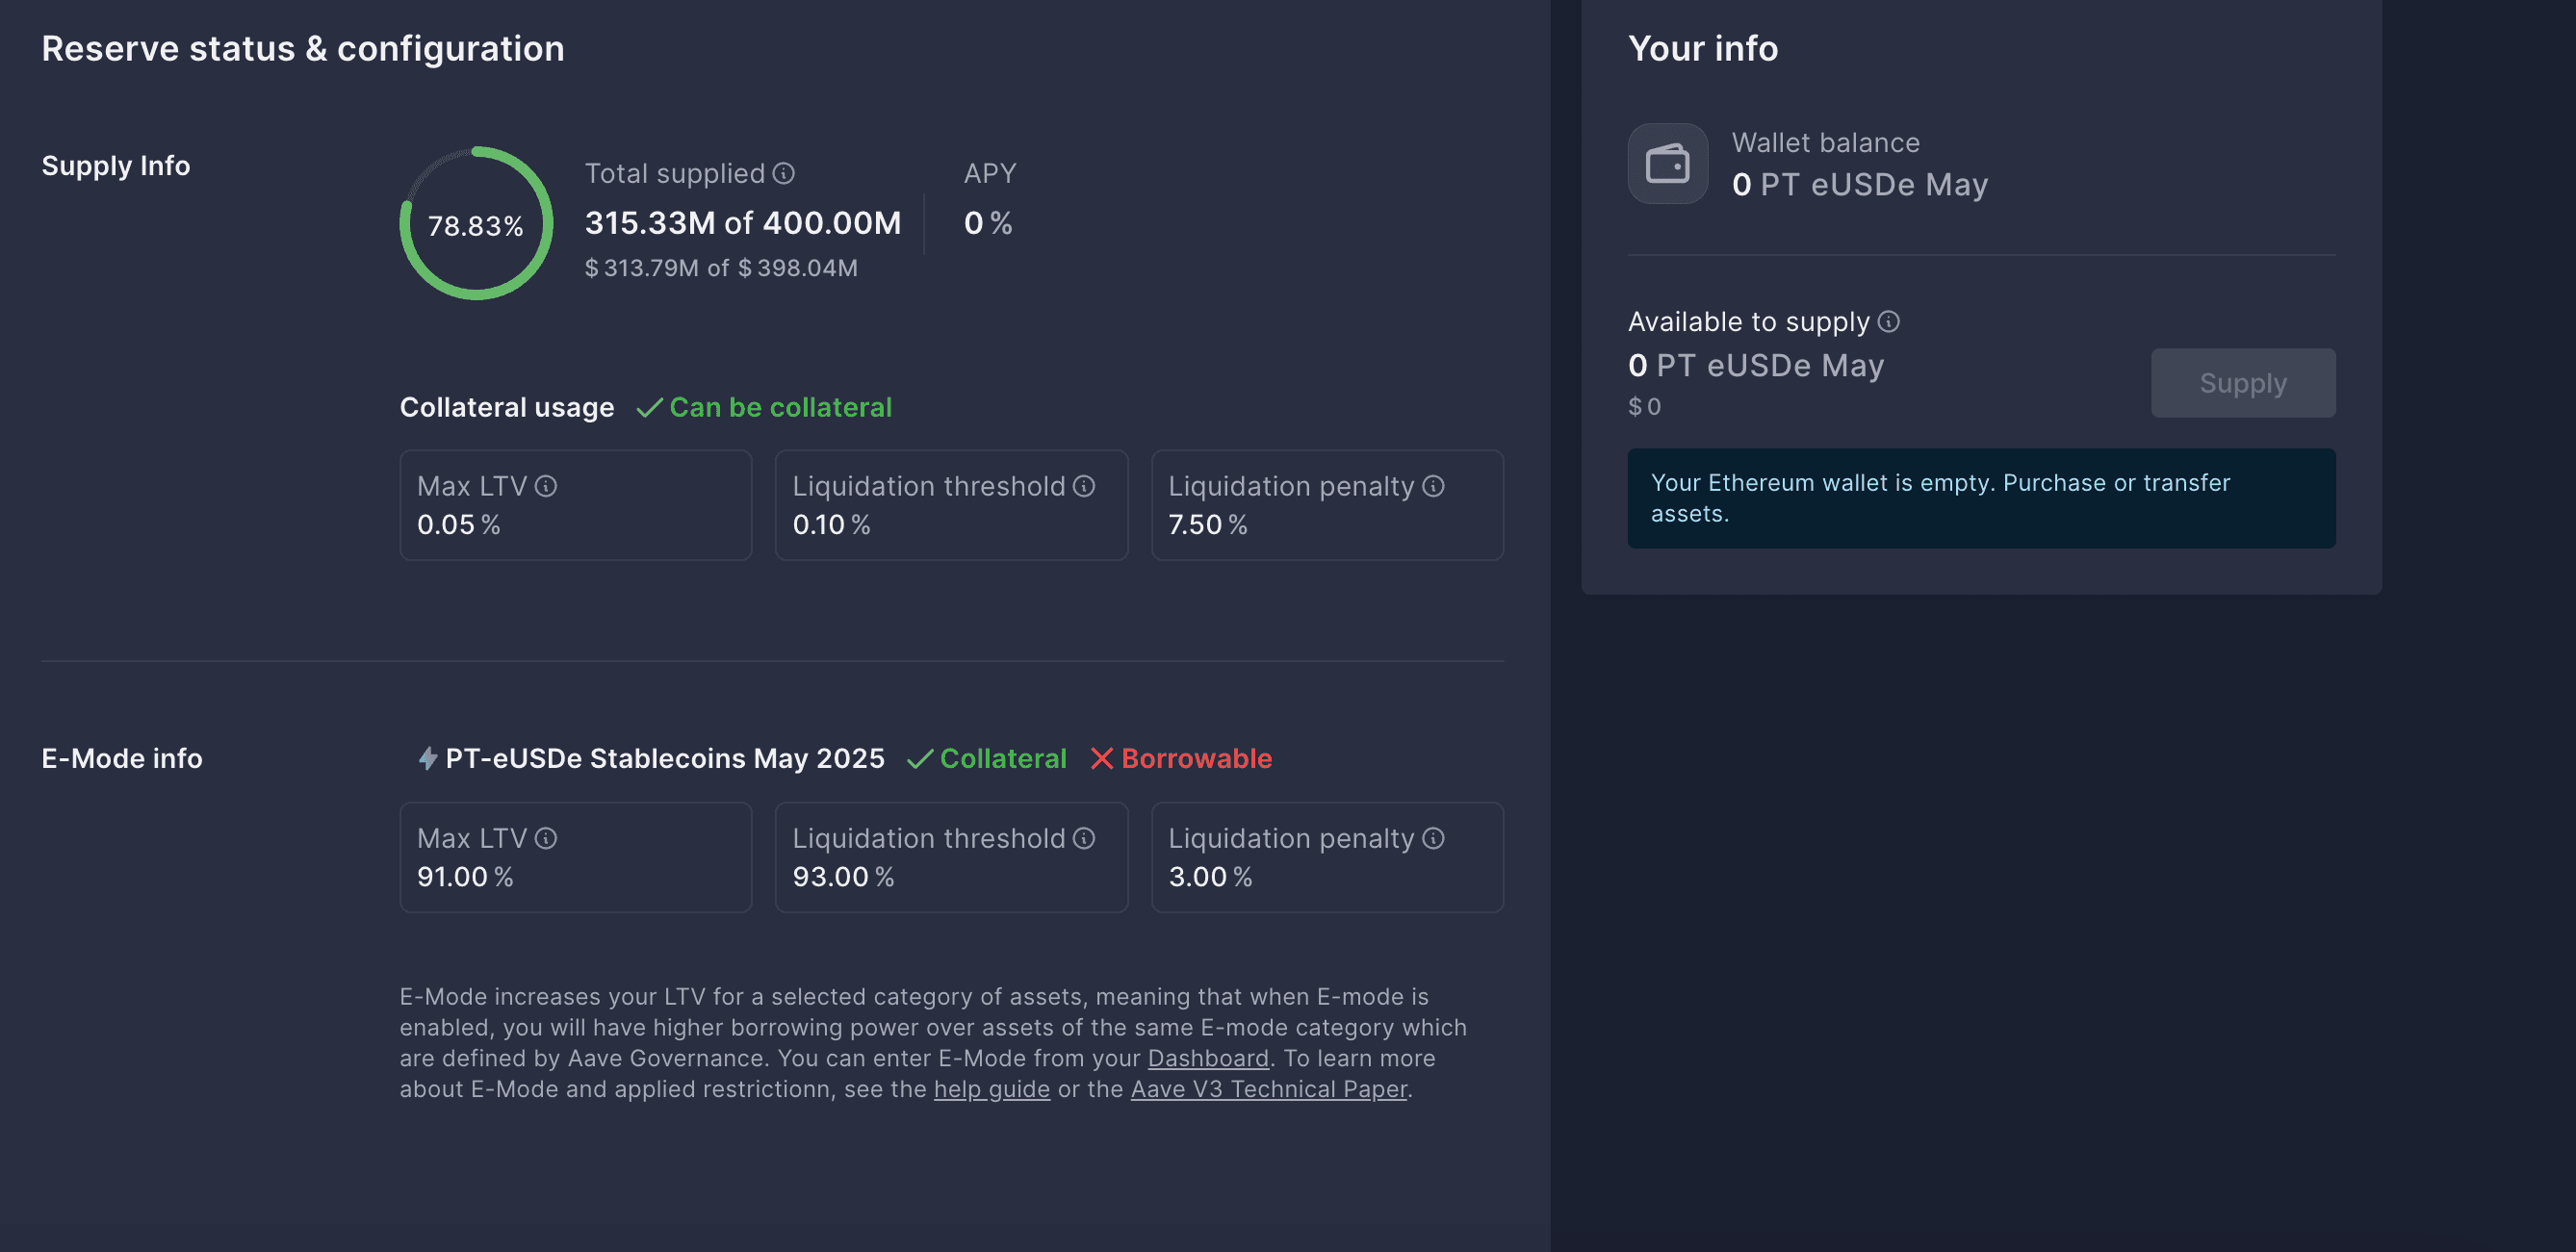Click the Total supplied info icon
Screen dimensions: 2576x1252
pyautogui.click(x=784, y=173)
